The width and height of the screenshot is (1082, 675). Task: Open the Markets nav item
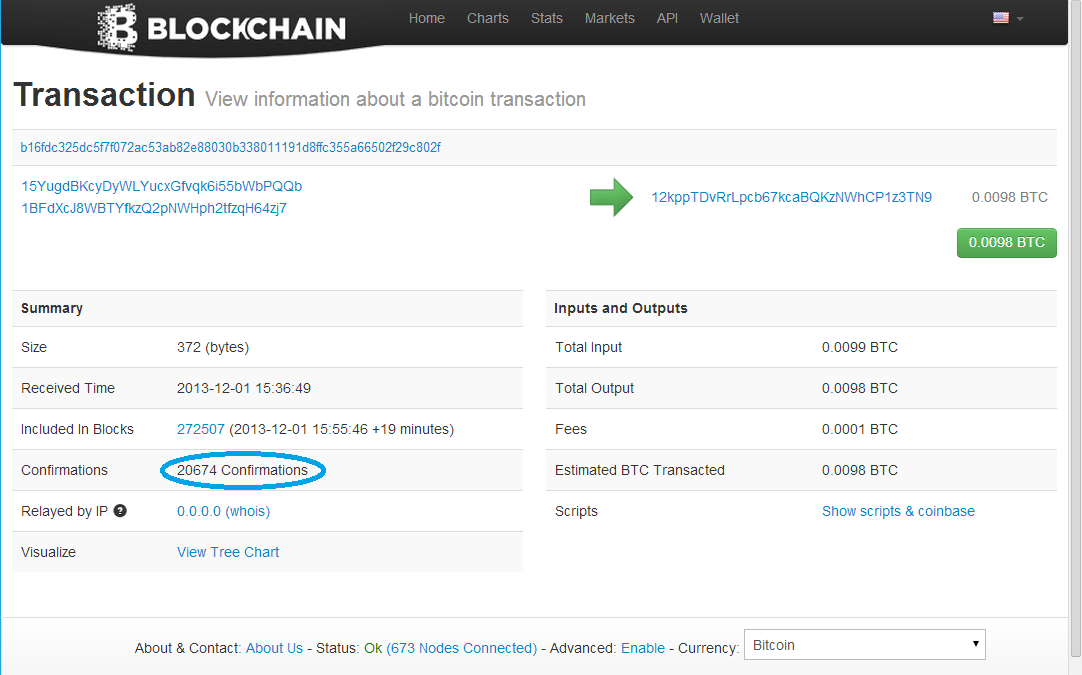[609, 19]
